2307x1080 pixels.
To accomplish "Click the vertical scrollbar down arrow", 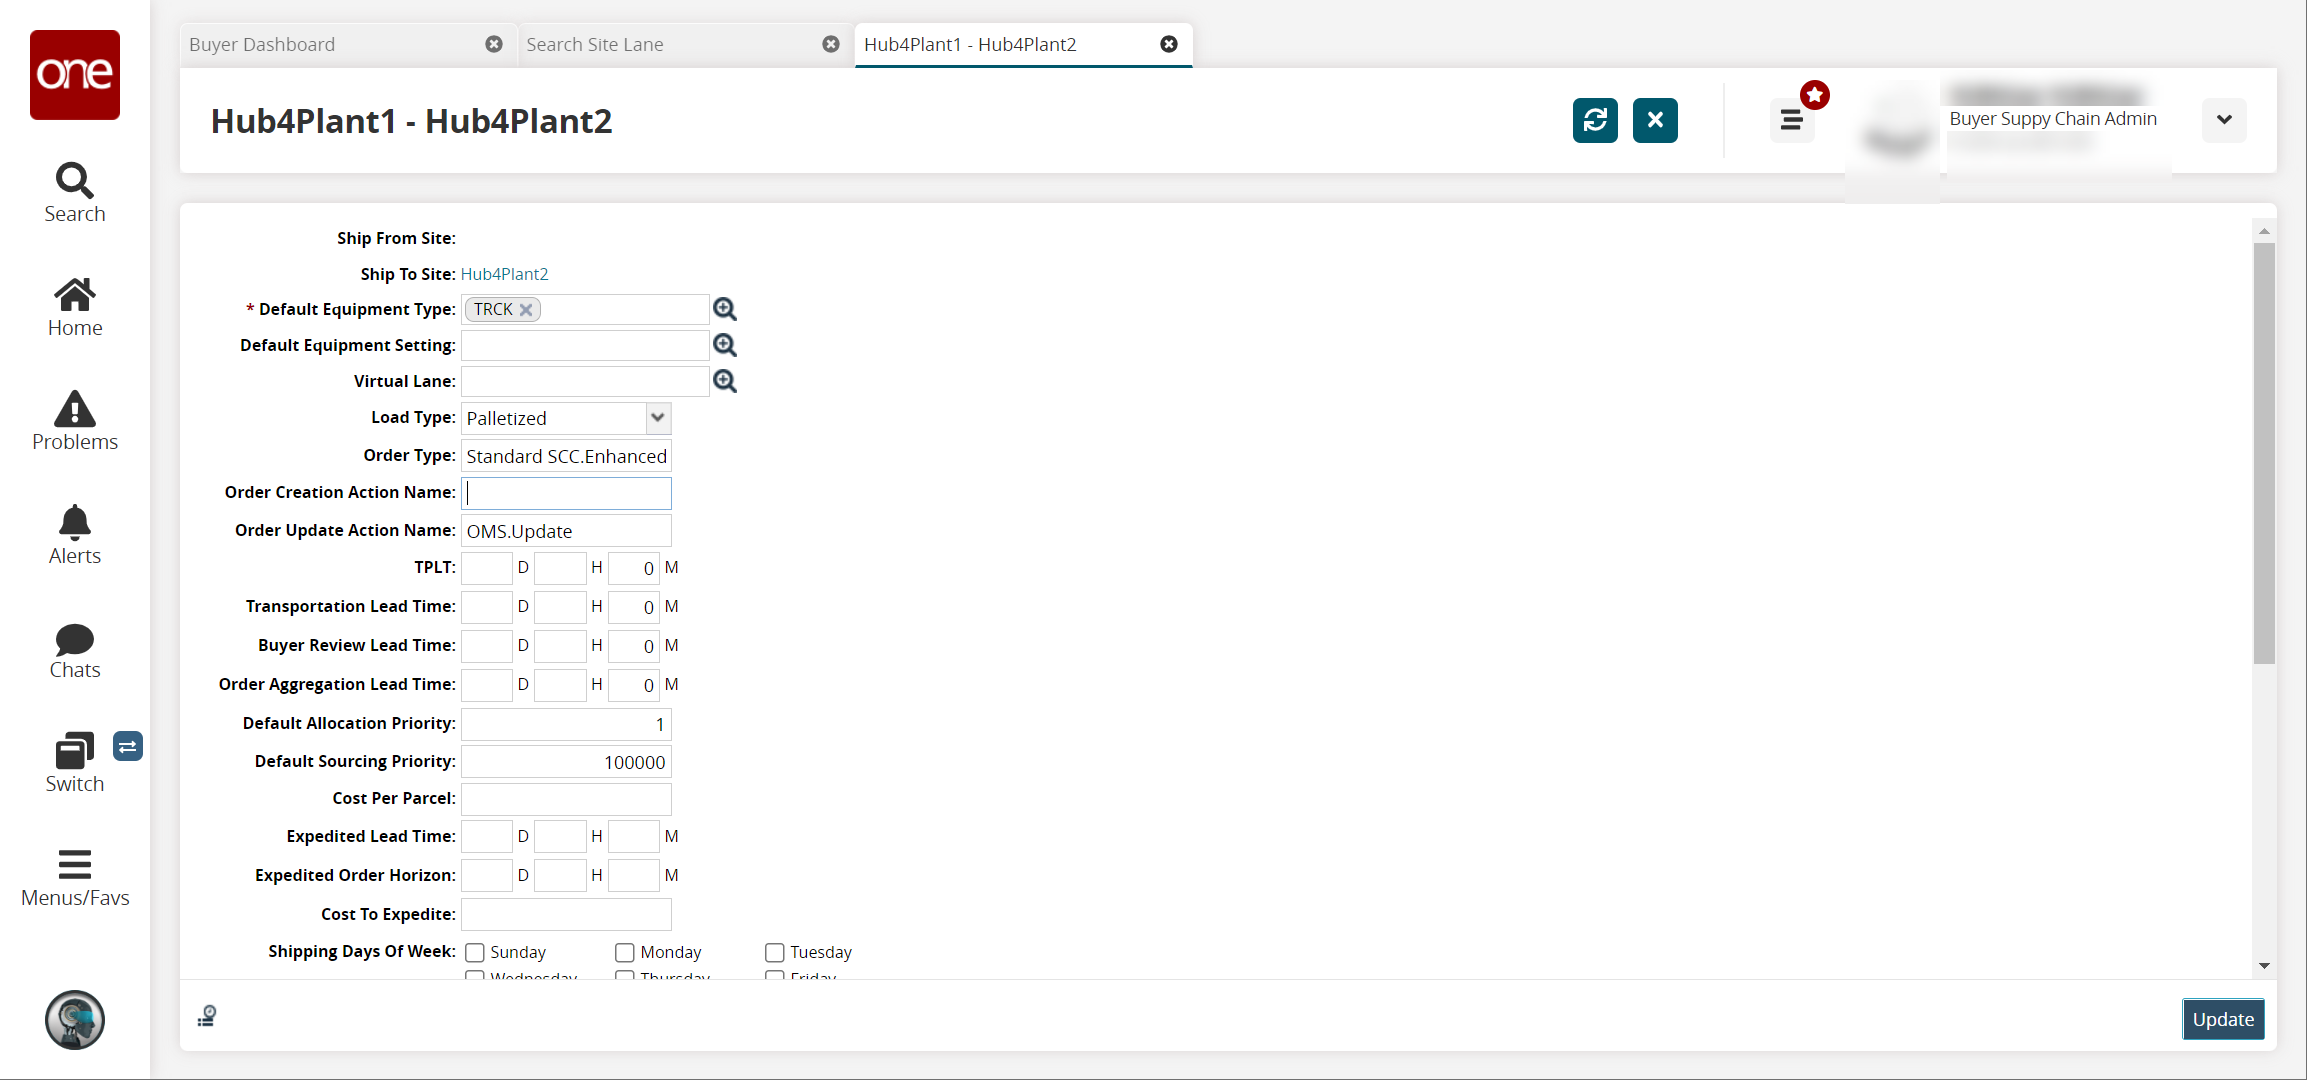I will tap(2264, 966).
